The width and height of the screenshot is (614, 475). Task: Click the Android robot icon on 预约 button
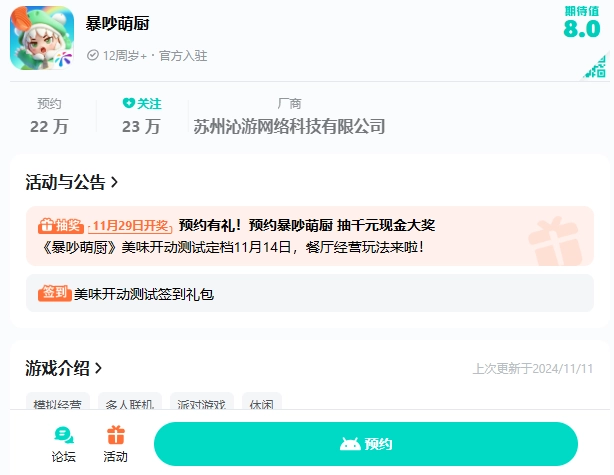(x=349, y=444)
